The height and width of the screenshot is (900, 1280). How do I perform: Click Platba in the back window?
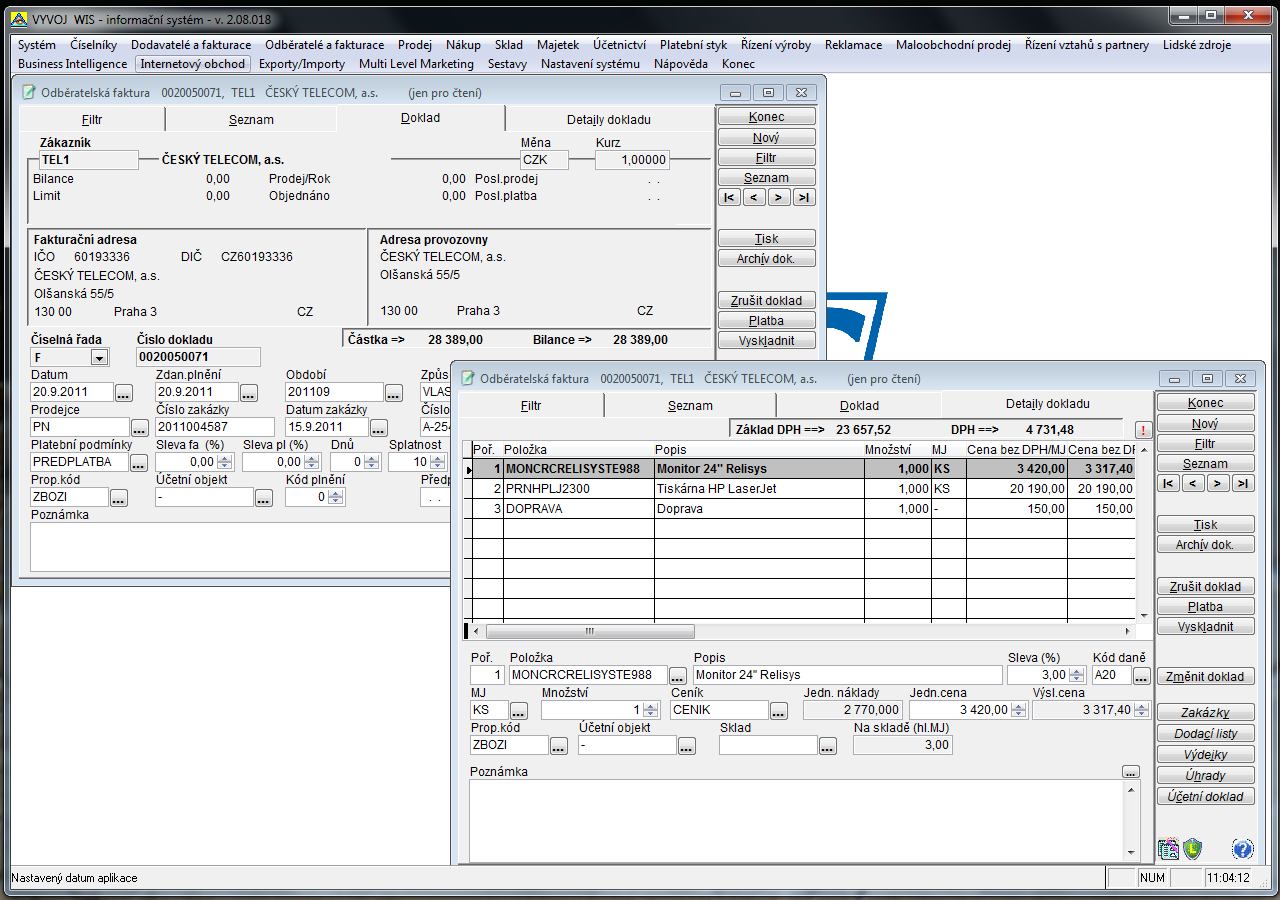click(766, 321)
